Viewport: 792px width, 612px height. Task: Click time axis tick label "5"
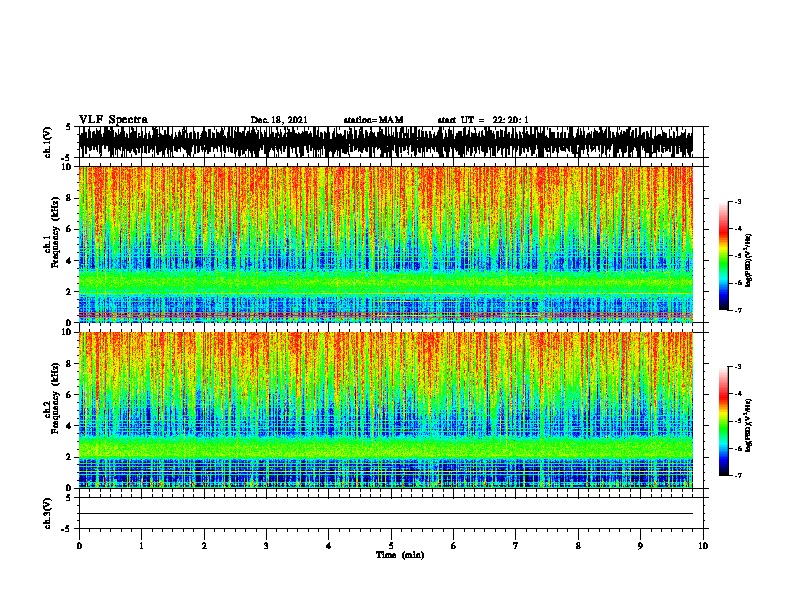point(391,546)
